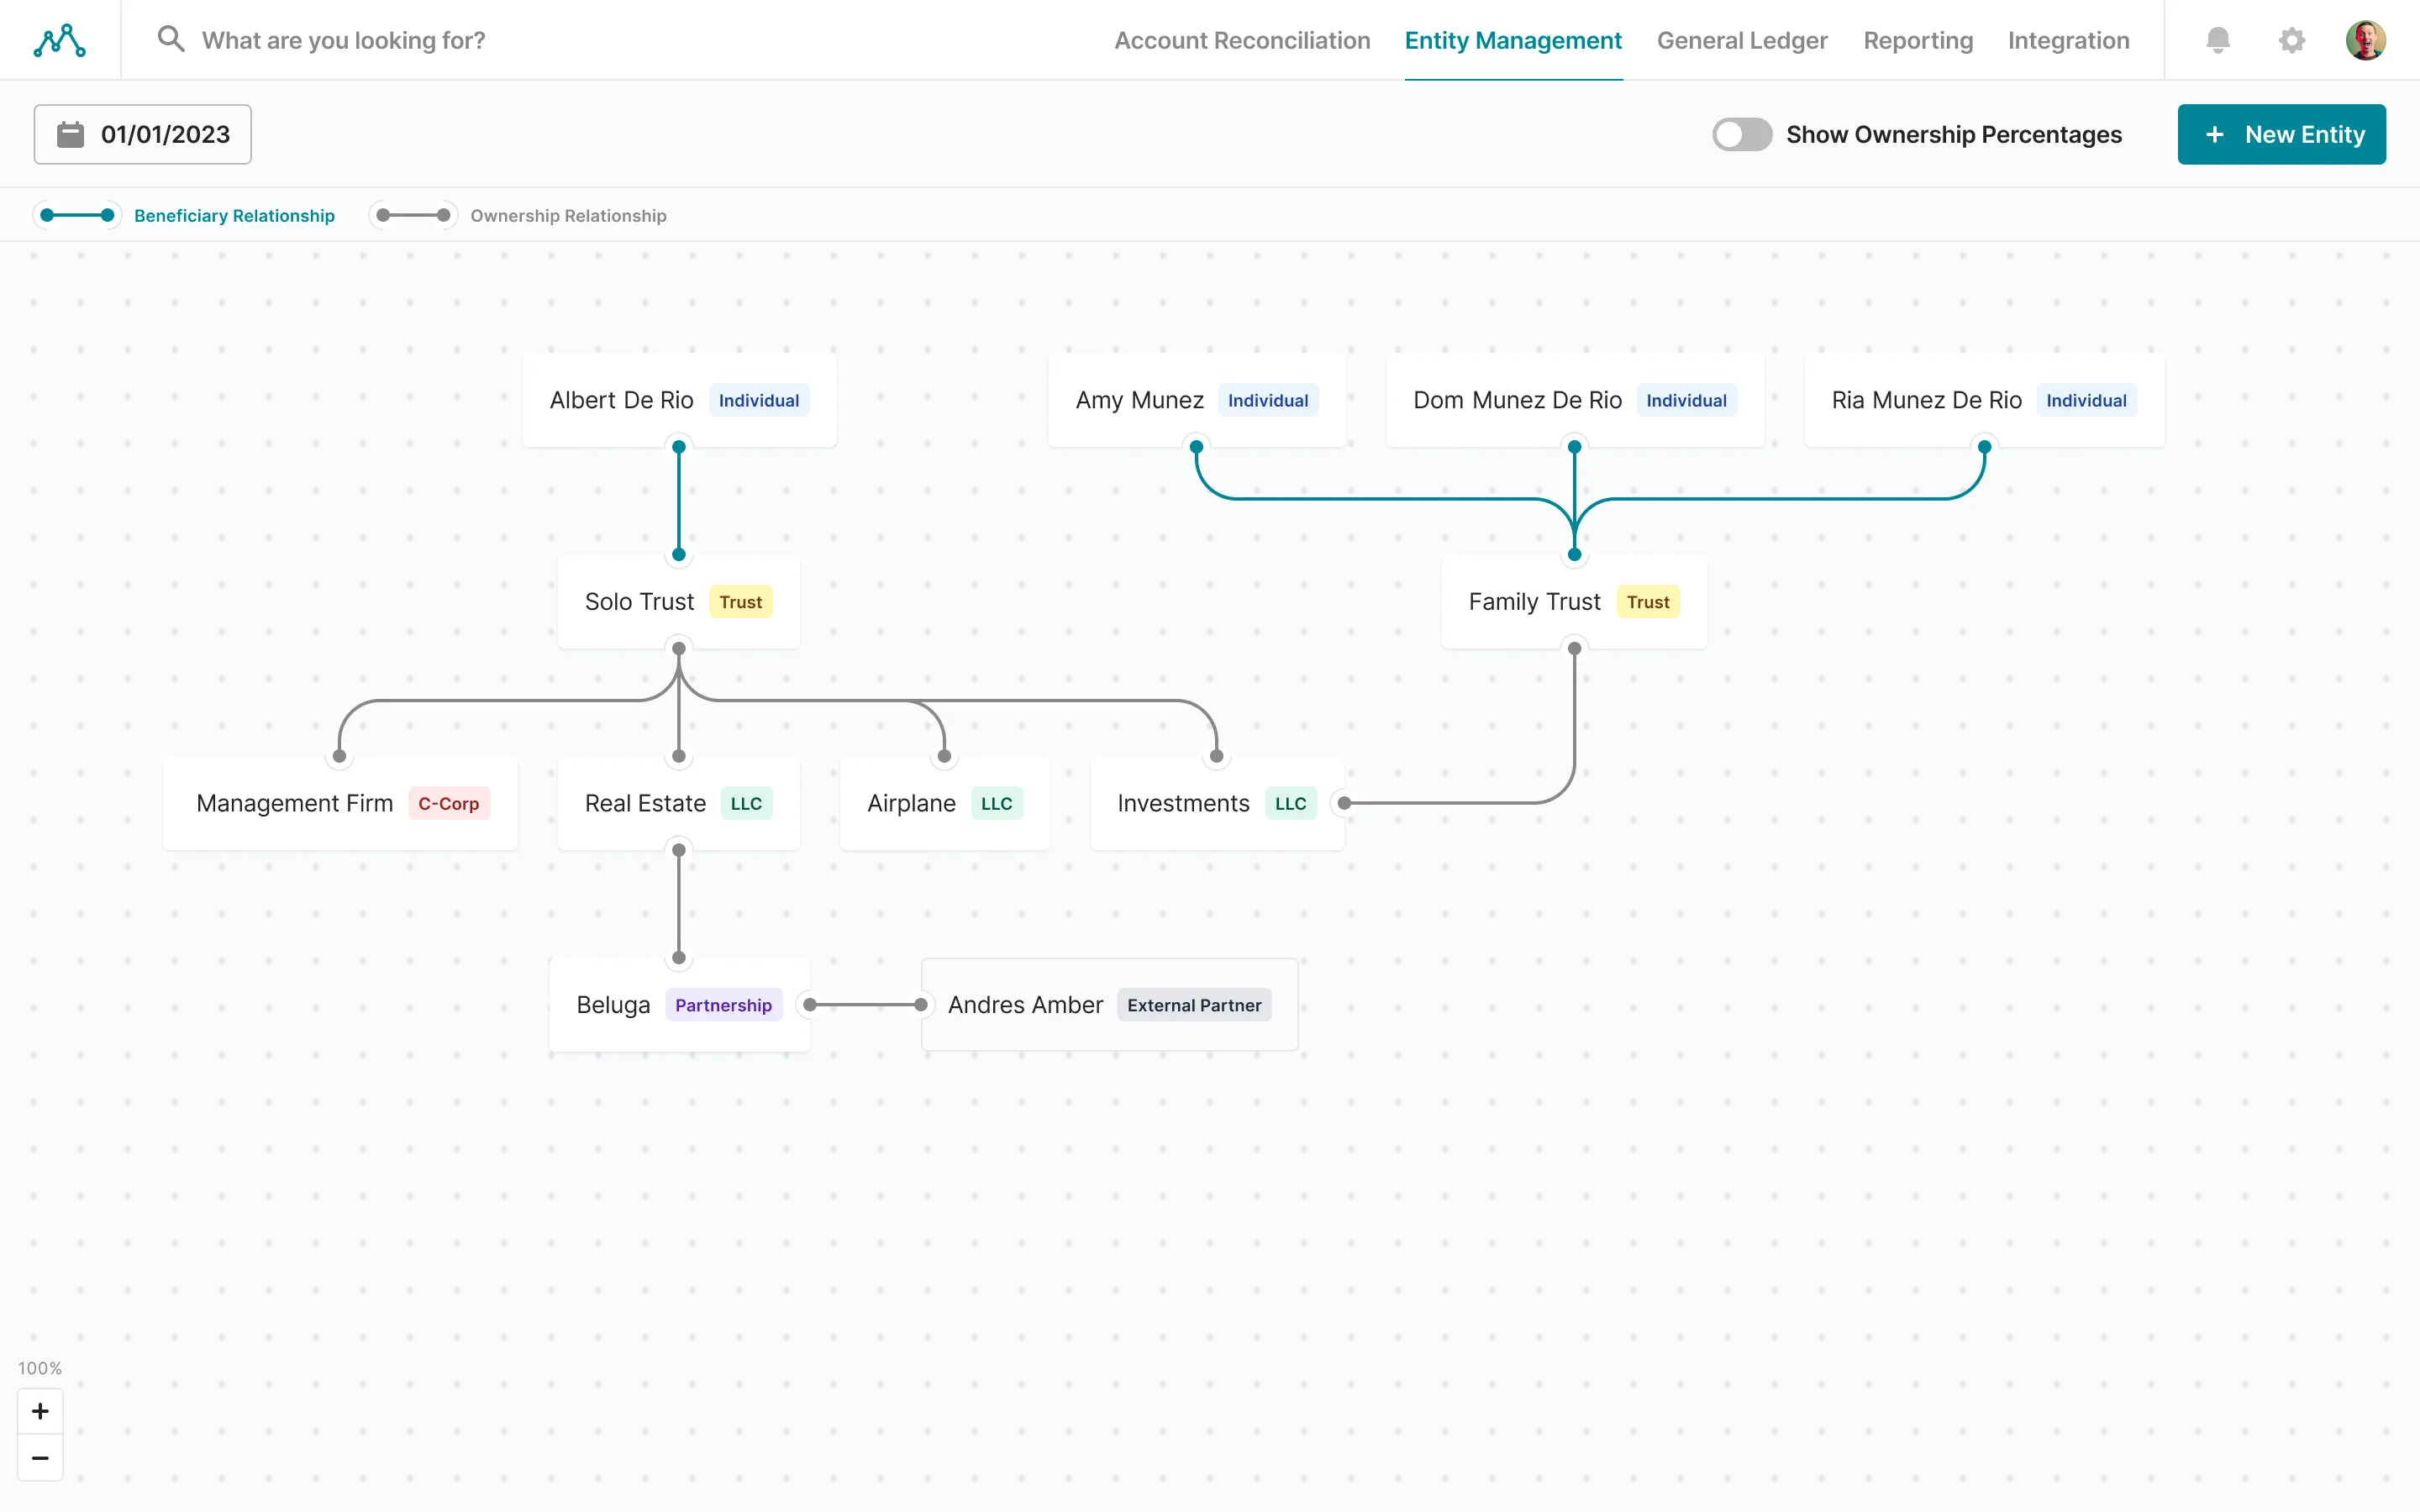Viewport: 2420px width, 1512px height.
Task: Open the notifications bell
Action: pyautogui.click(x=2217, y=40)
